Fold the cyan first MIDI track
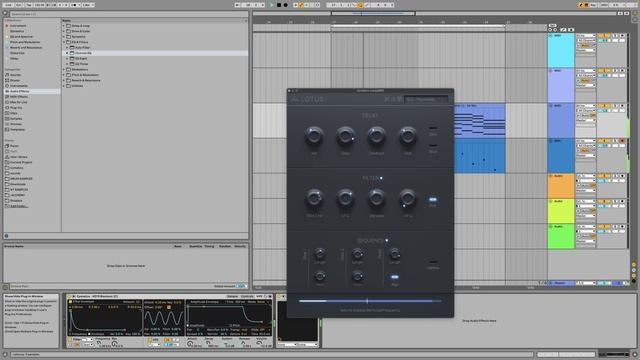 coord(551,36)
